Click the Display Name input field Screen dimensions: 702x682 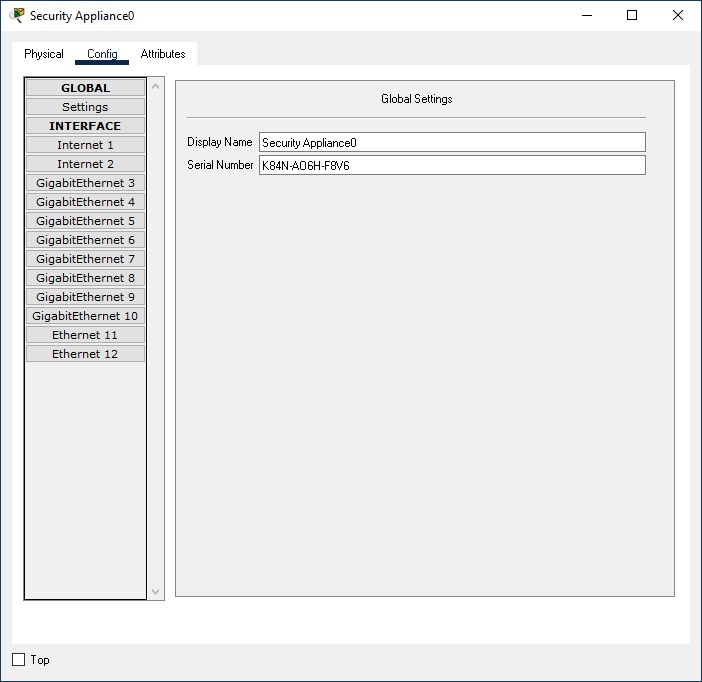(452, 142)
